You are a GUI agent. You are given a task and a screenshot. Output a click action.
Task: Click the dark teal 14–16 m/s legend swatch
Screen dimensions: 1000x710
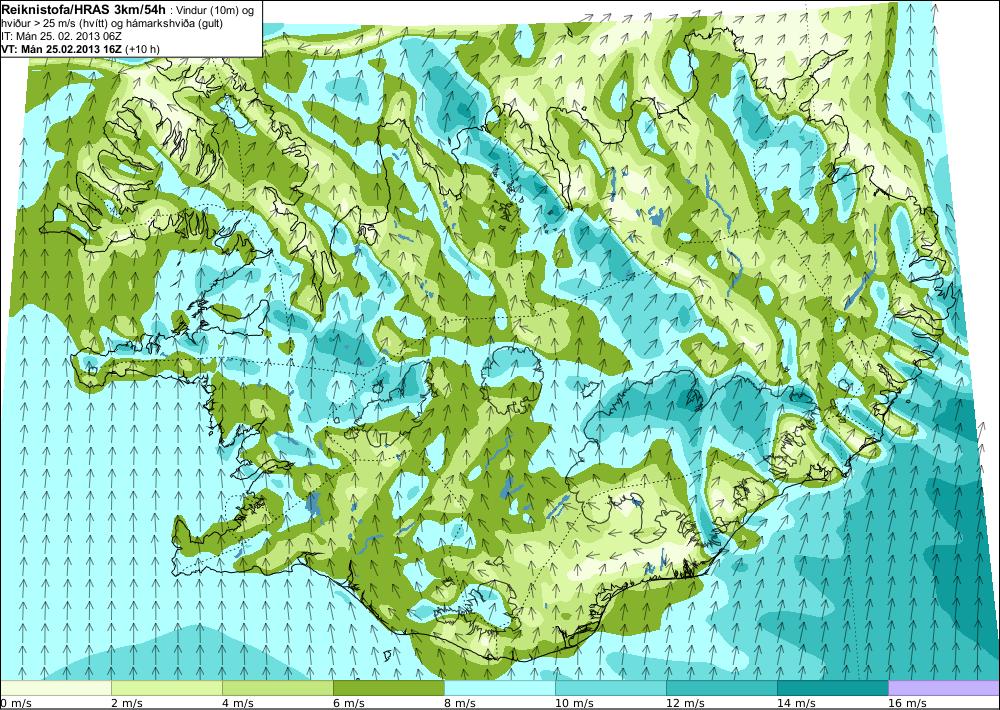click(x=833, y=688)
